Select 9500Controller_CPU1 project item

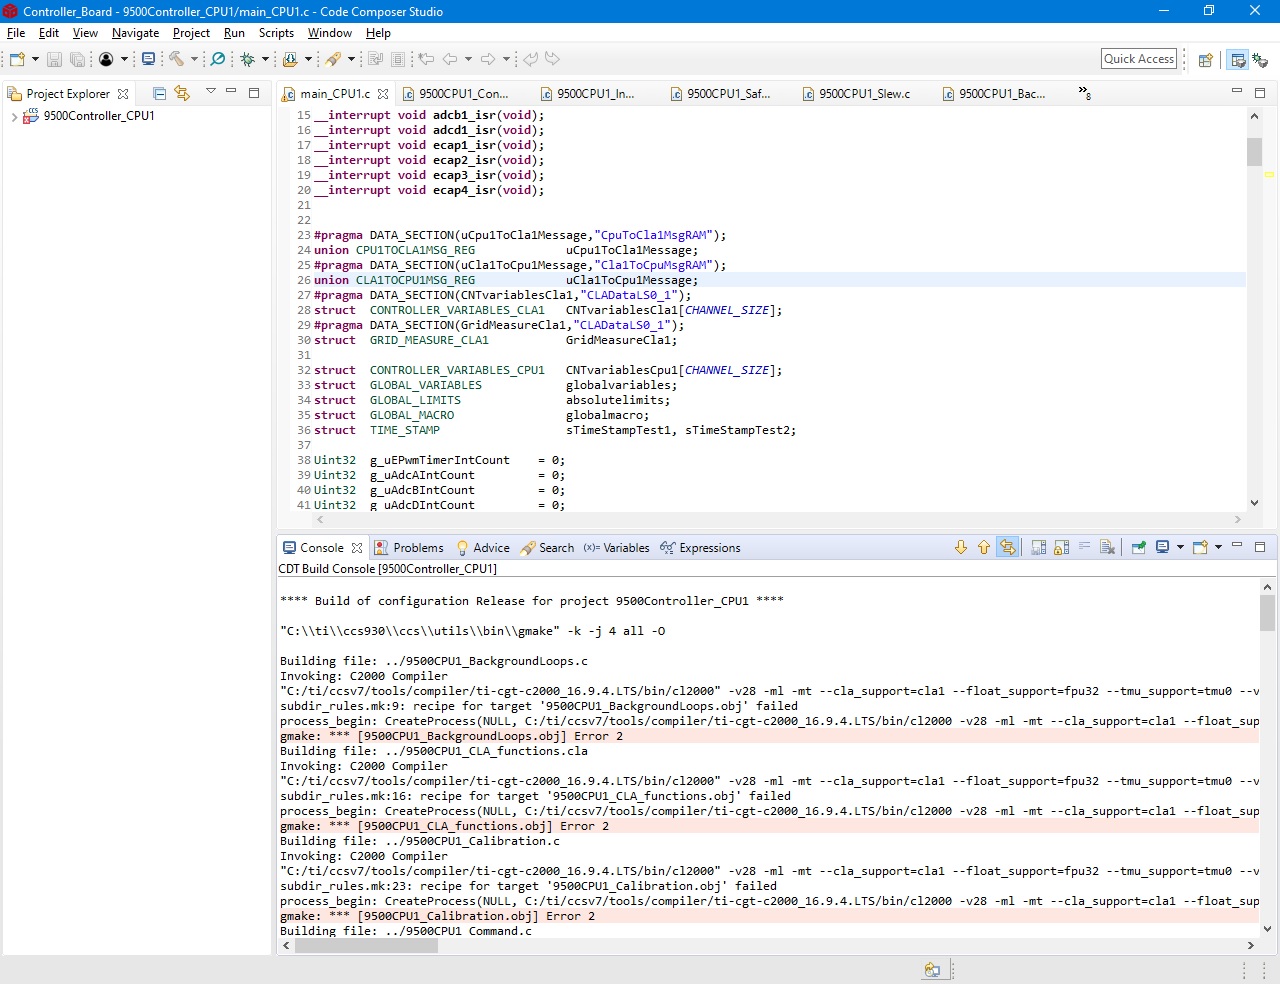pyautogui.click(x=99, y=116)
